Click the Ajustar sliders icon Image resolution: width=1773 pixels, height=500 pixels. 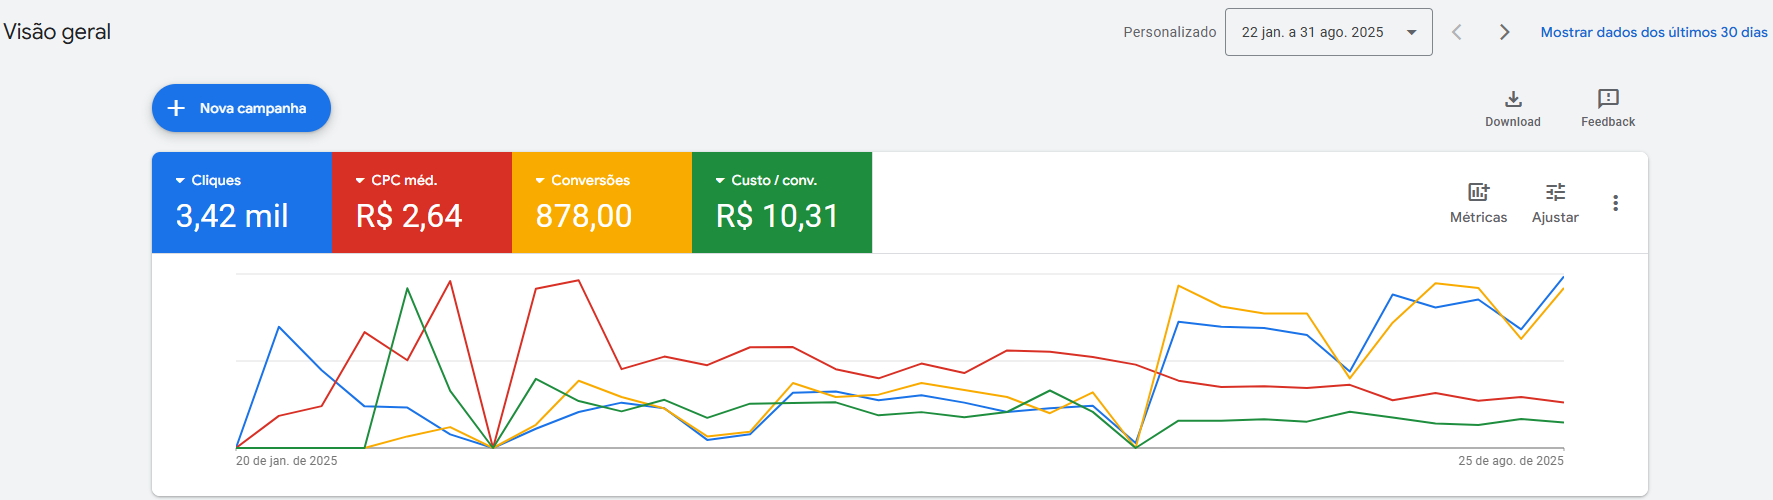[x=1555, y=192]
